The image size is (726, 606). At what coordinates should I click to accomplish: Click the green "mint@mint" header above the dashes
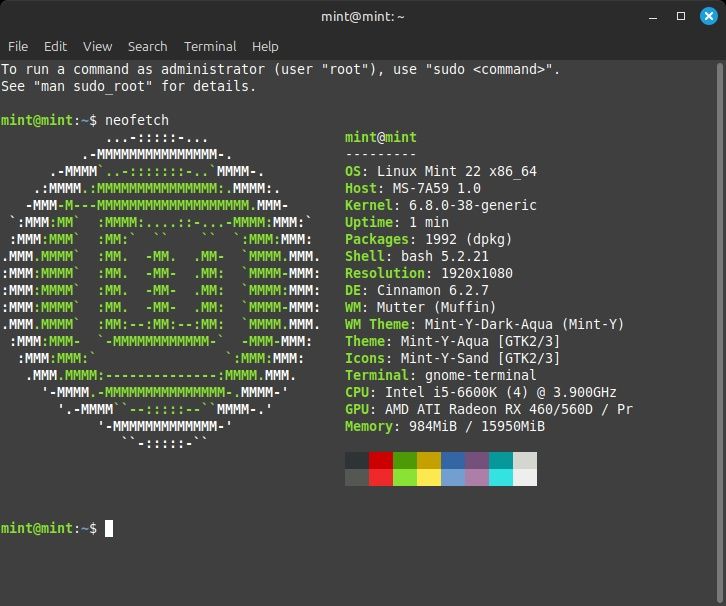point(381,137)
